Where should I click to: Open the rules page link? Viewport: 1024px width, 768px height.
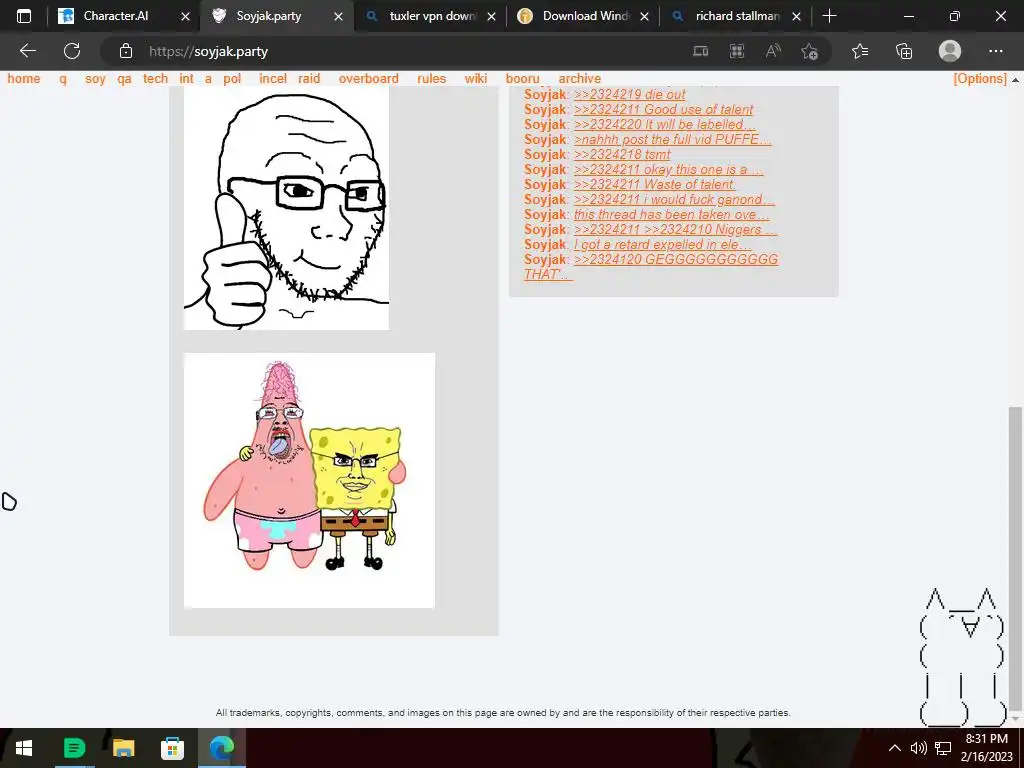click(431, 78)
